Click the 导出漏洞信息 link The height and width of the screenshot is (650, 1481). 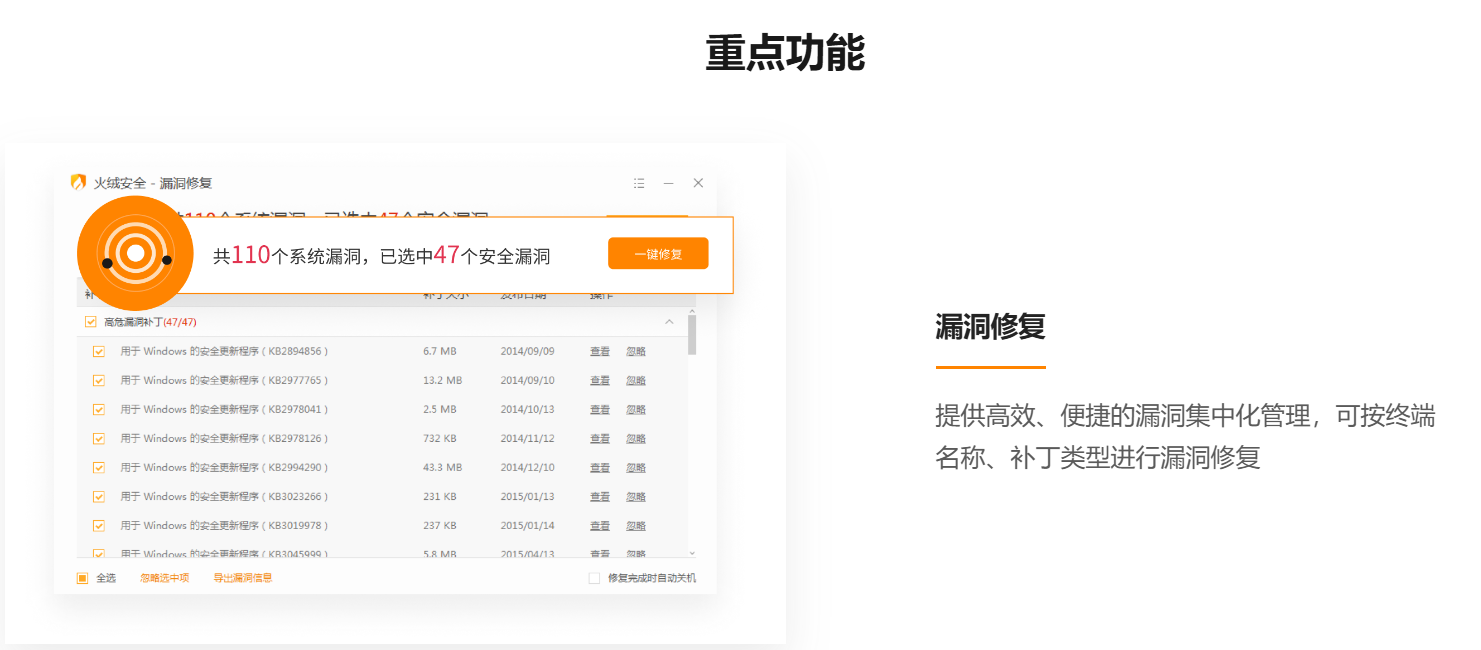tap(242, 578)
